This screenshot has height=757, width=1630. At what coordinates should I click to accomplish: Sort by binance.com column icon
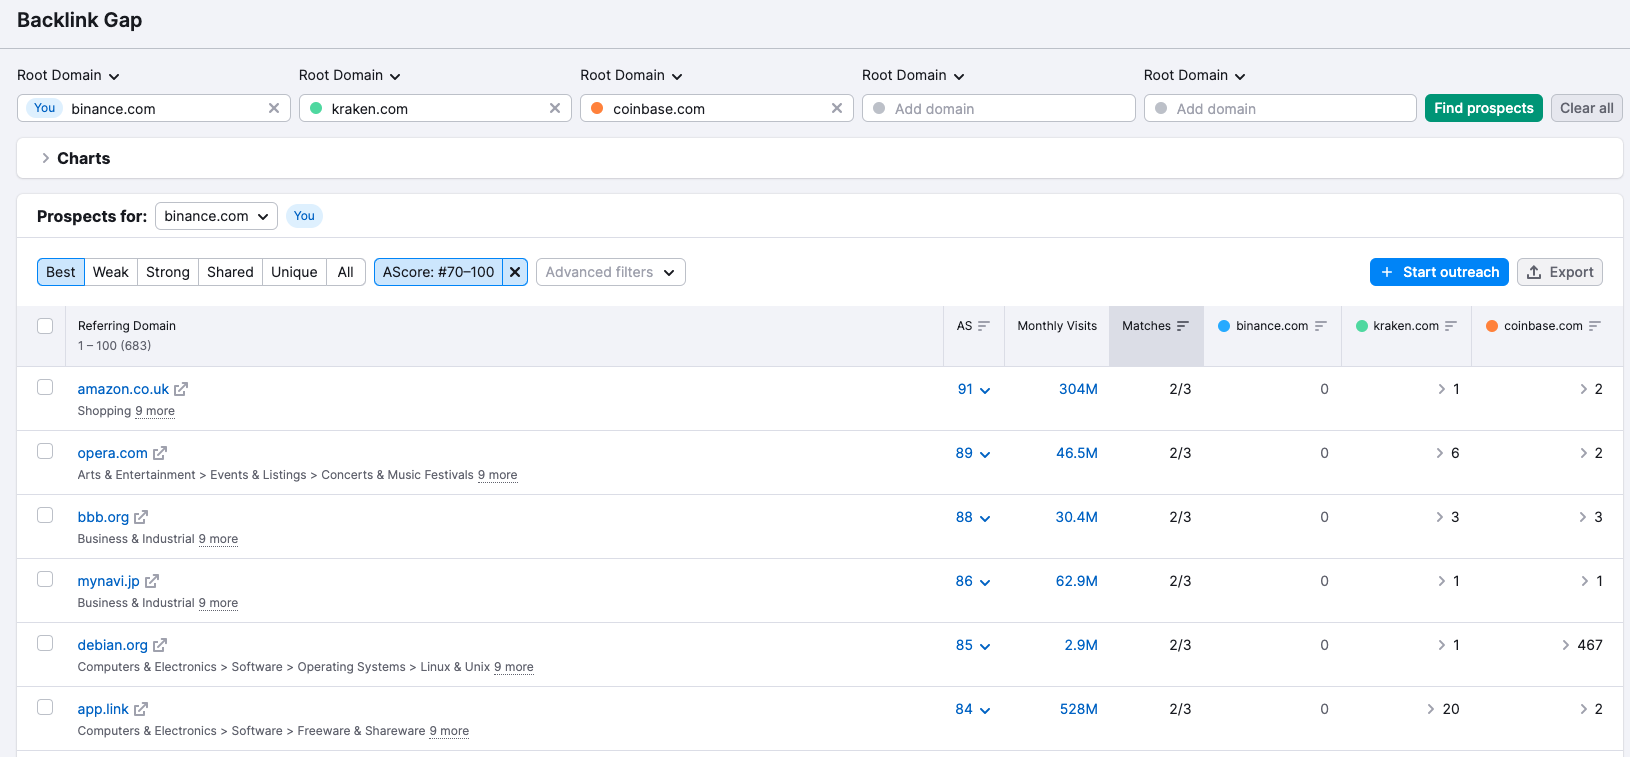(x=1321, y=326)
